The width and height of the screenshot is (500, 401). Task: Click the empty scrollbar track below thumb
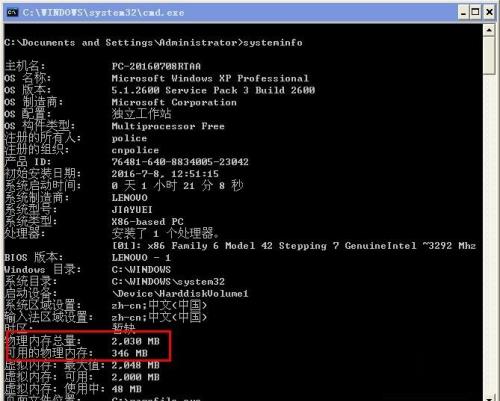pos(489,233)
